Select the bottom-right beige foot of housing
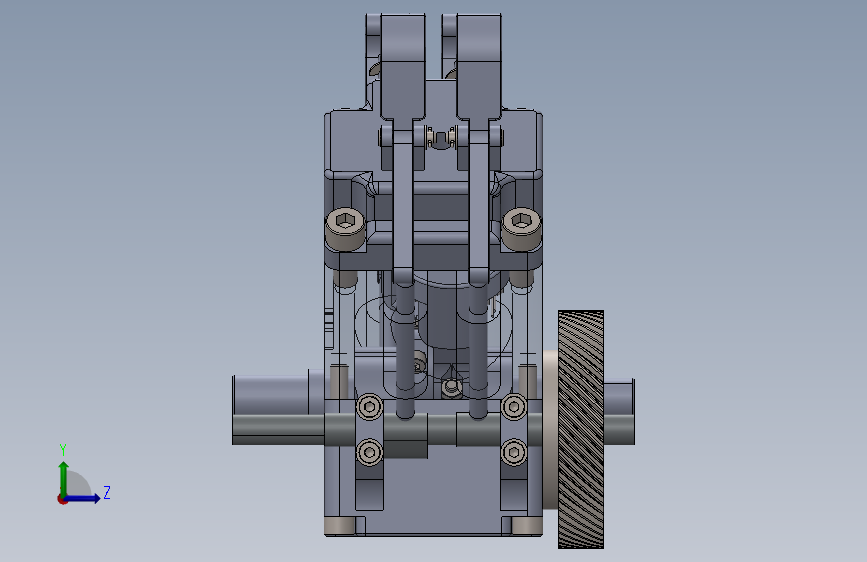Screen dimensions: 867x562 [x=526, y=525]
